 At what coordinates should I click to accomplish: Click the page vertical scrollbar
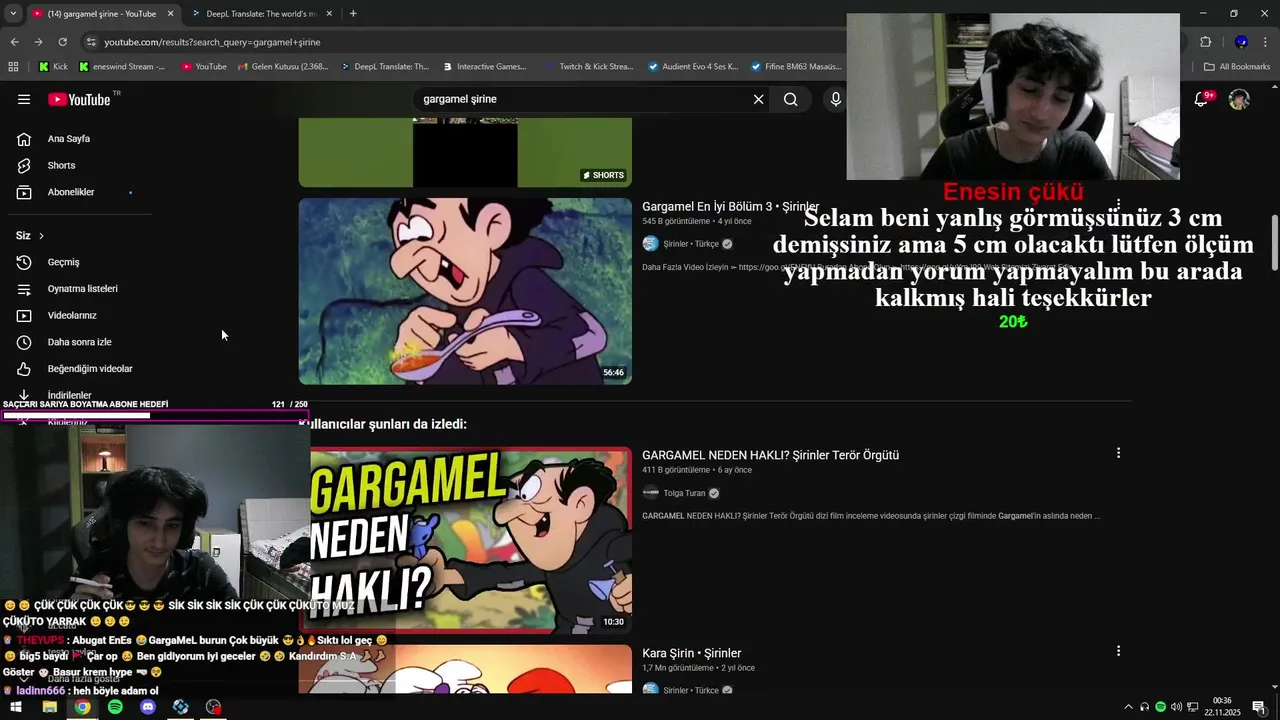(x=1274, y=242)
